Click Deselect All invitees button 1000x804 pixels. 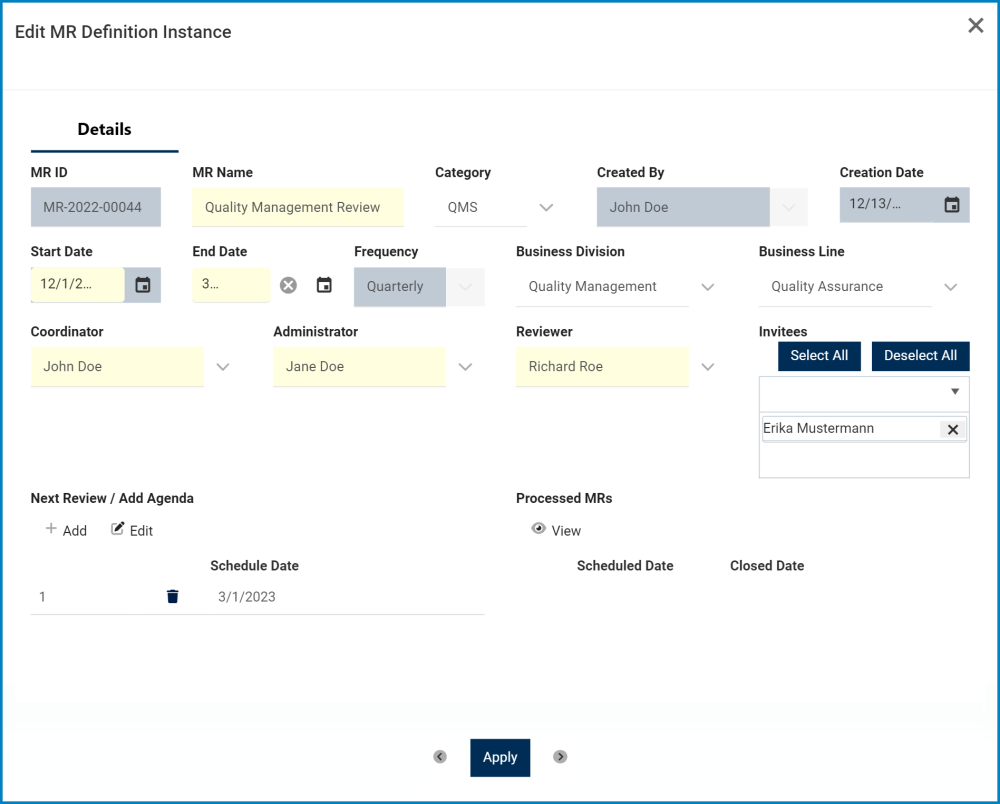(920, 356)
